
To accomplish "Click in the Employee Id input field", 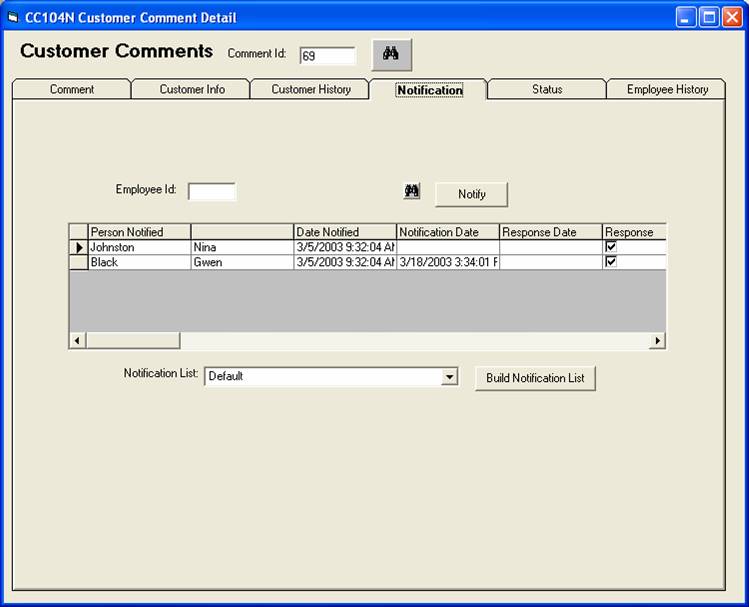I will click(212, 192).
